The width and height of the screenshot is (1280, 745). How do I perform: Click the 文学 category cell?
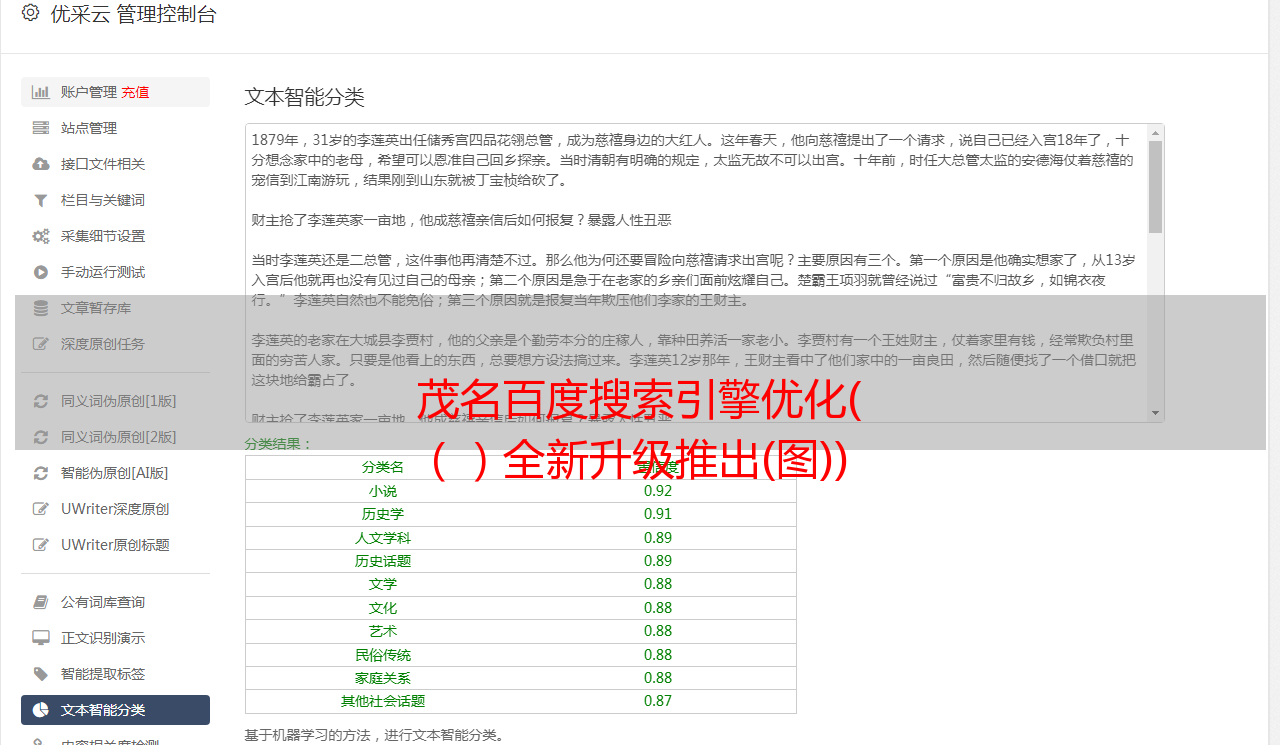(383, 584)
